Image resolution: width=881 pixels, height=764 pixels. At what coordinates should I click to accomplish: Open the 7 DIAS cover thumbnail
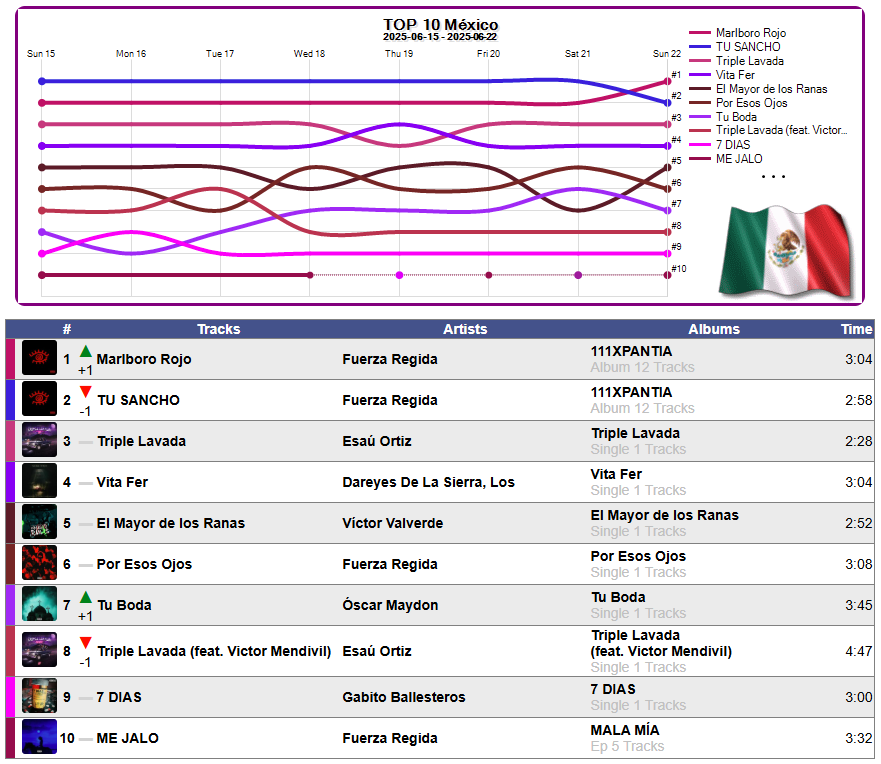39,696
